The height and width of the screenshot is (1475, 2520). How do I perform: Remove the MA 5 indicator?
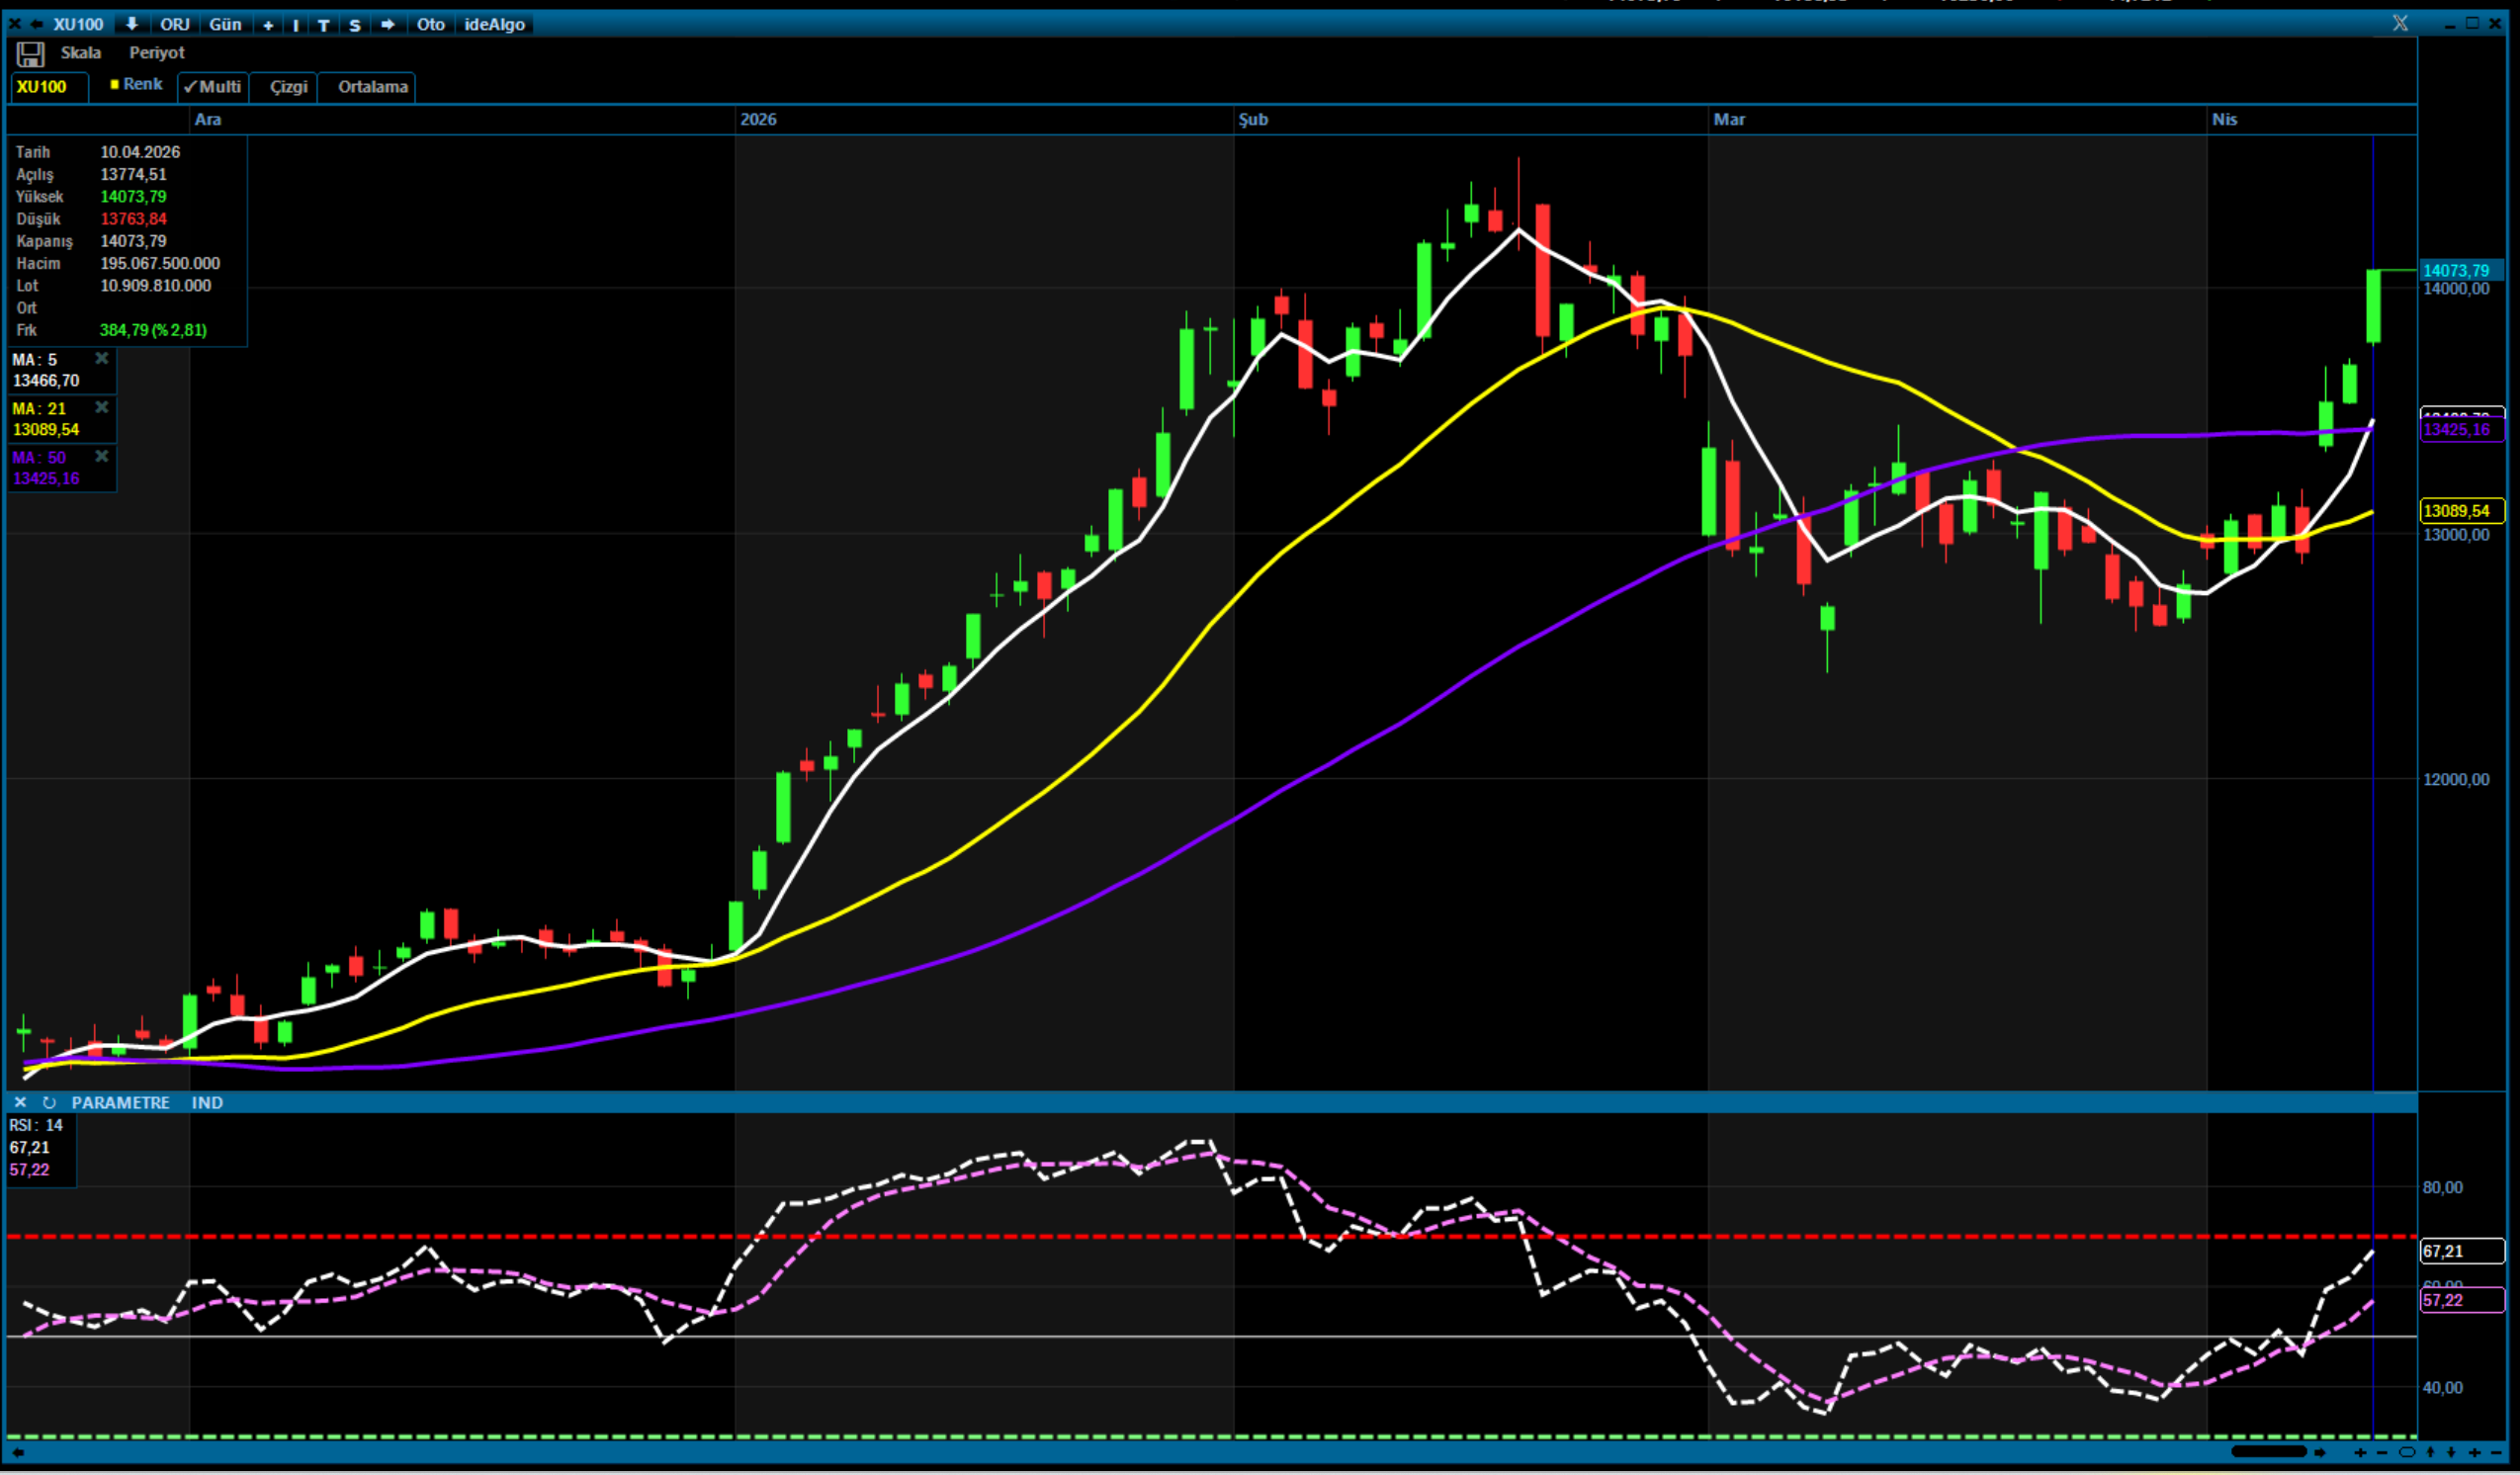pos(101,359)
